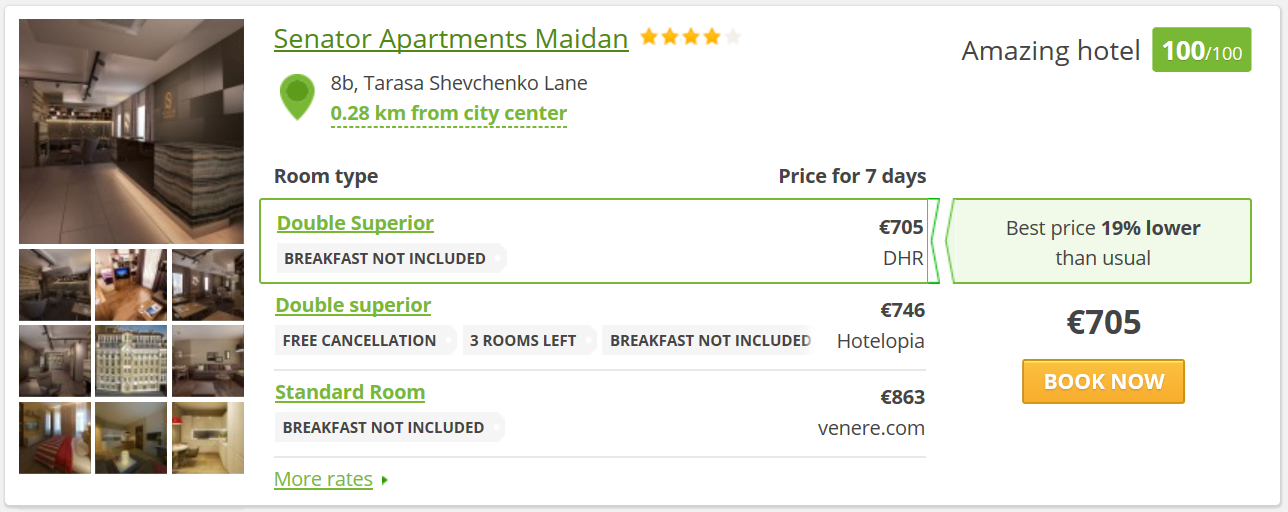Click the FREE CANCELLATION tag

360,340
